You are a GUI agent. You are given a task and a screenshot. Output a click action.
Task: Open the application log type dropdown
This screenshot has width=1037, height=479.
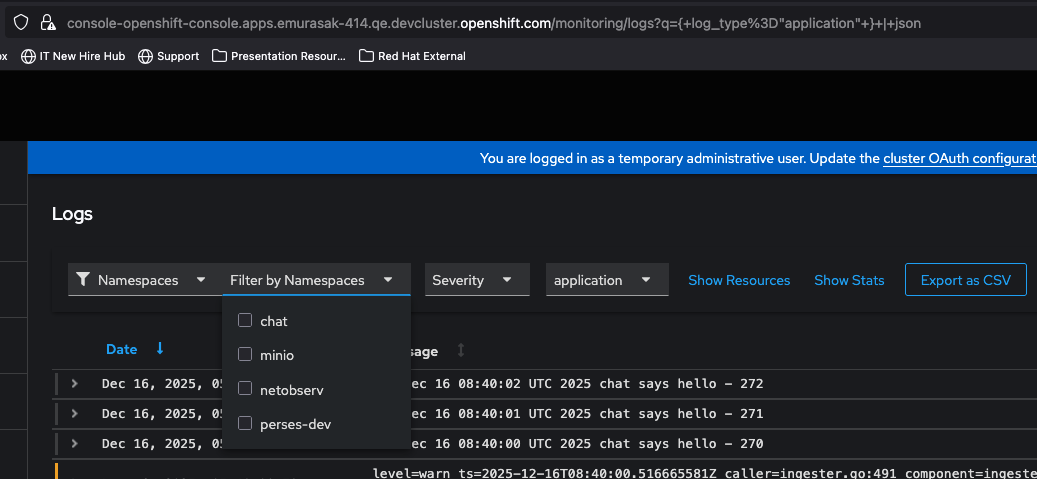point(606,280)
